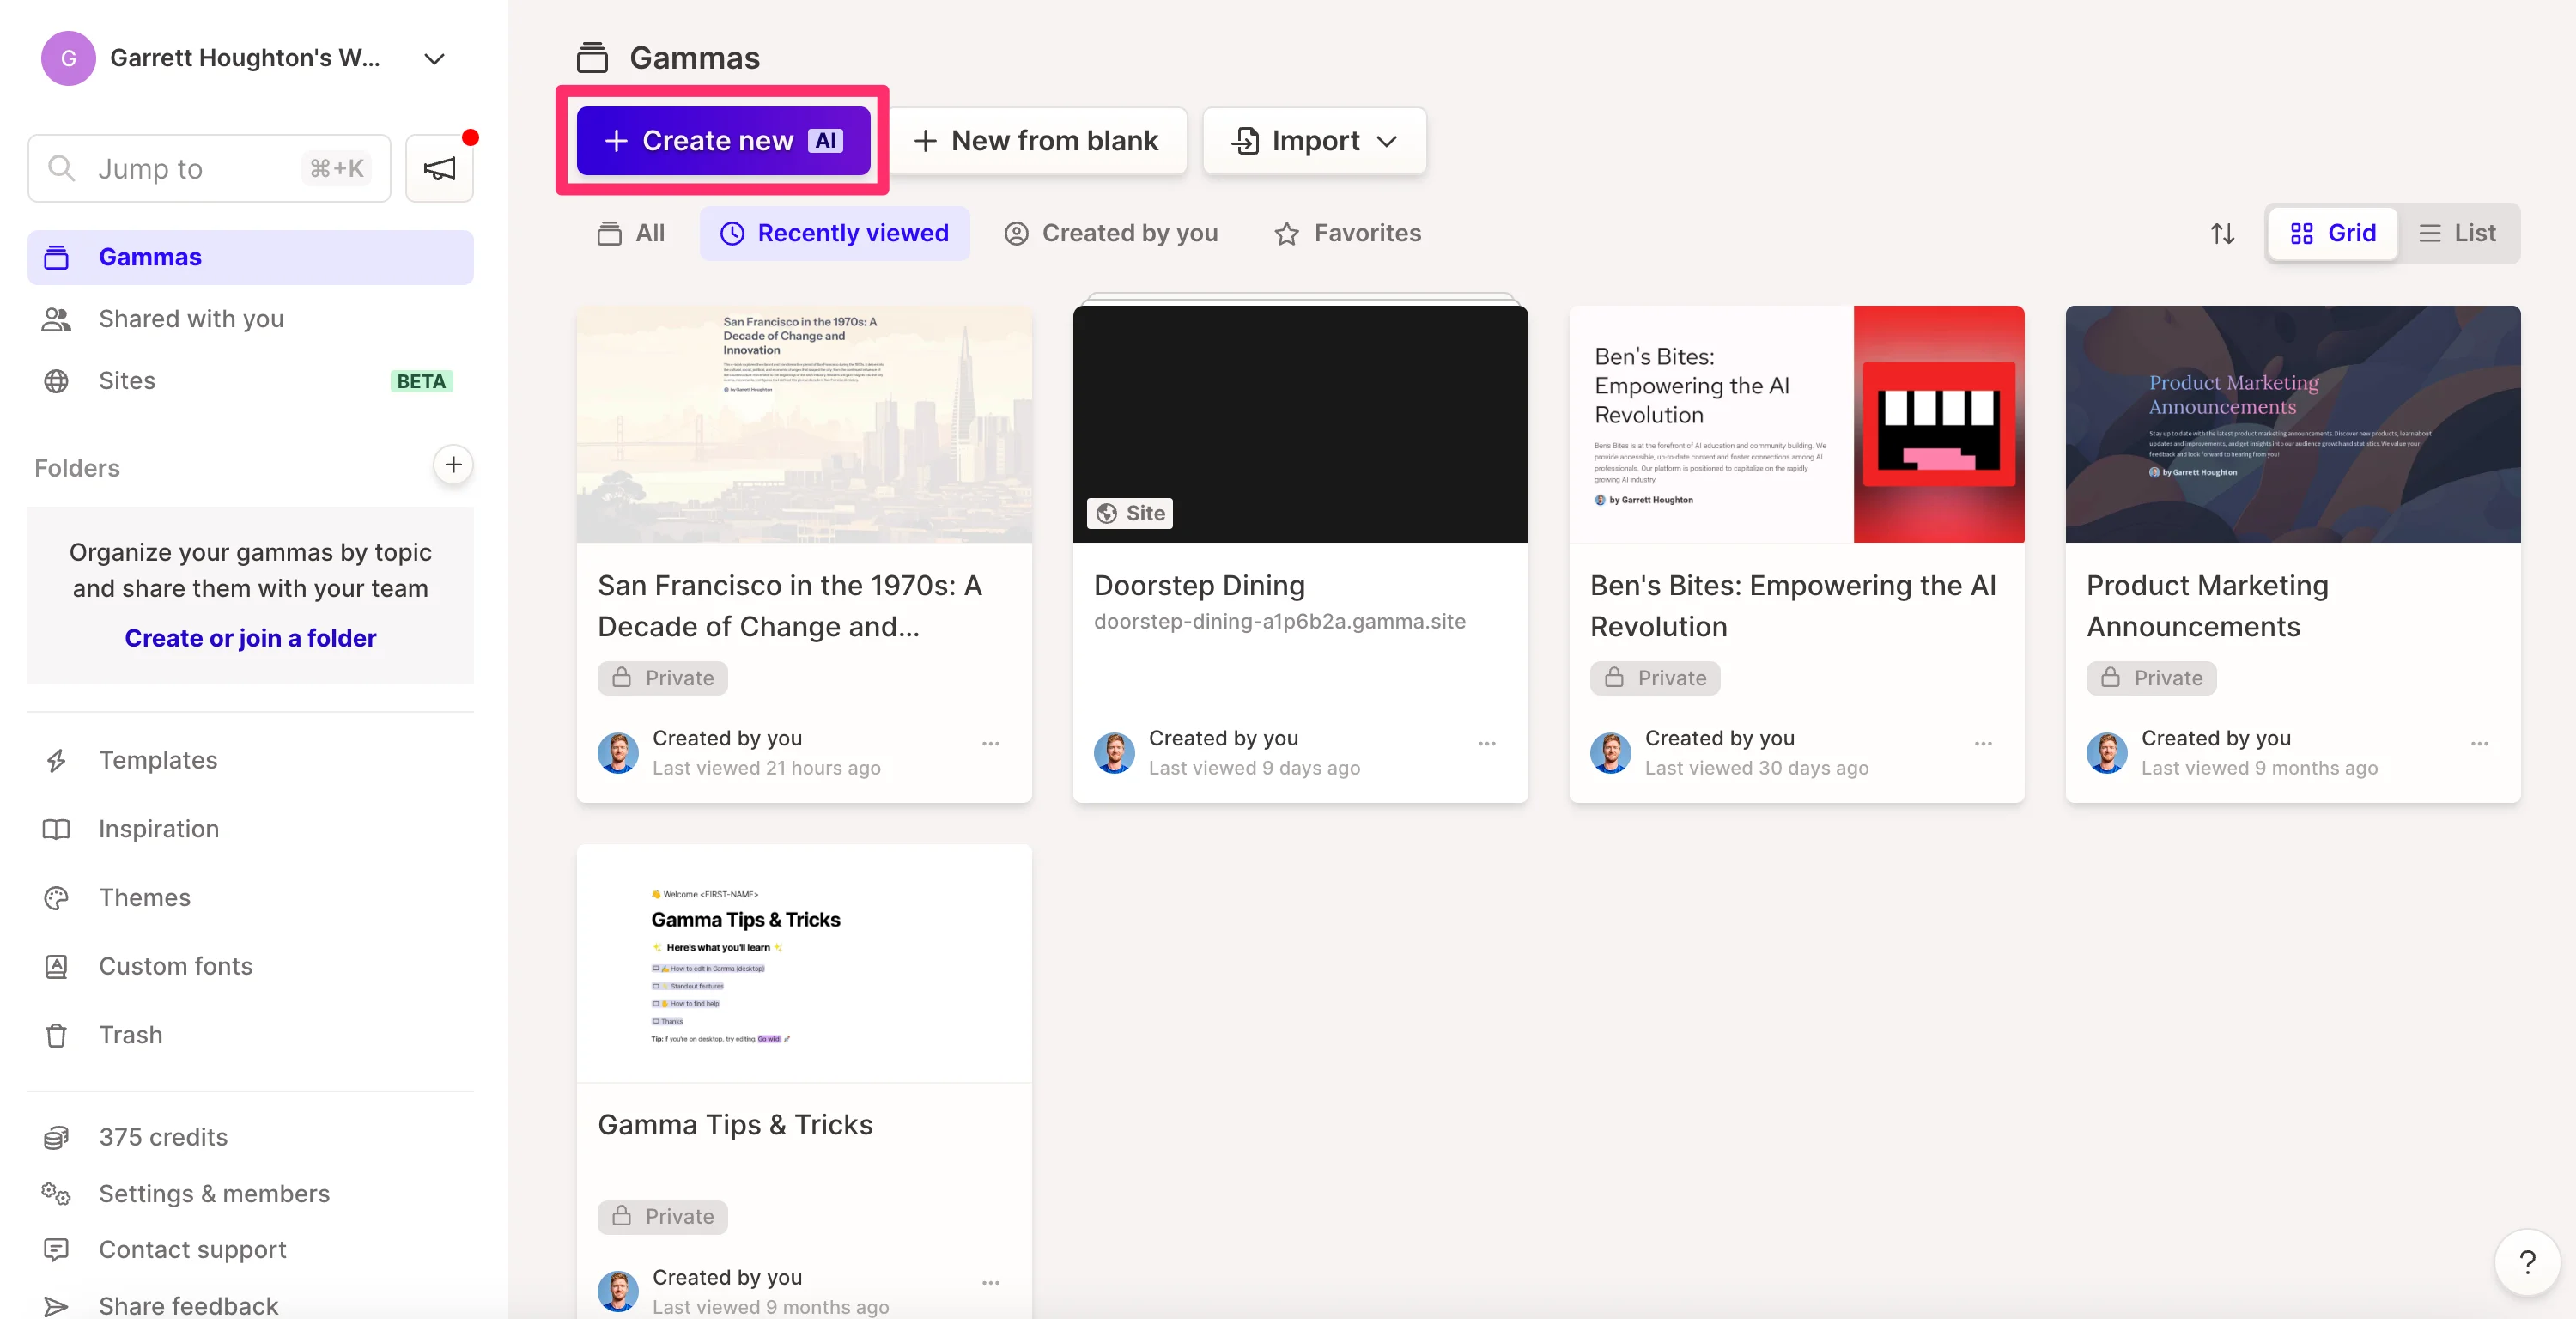
Task: Open the Import dropdown
Action: point(1314,141)
